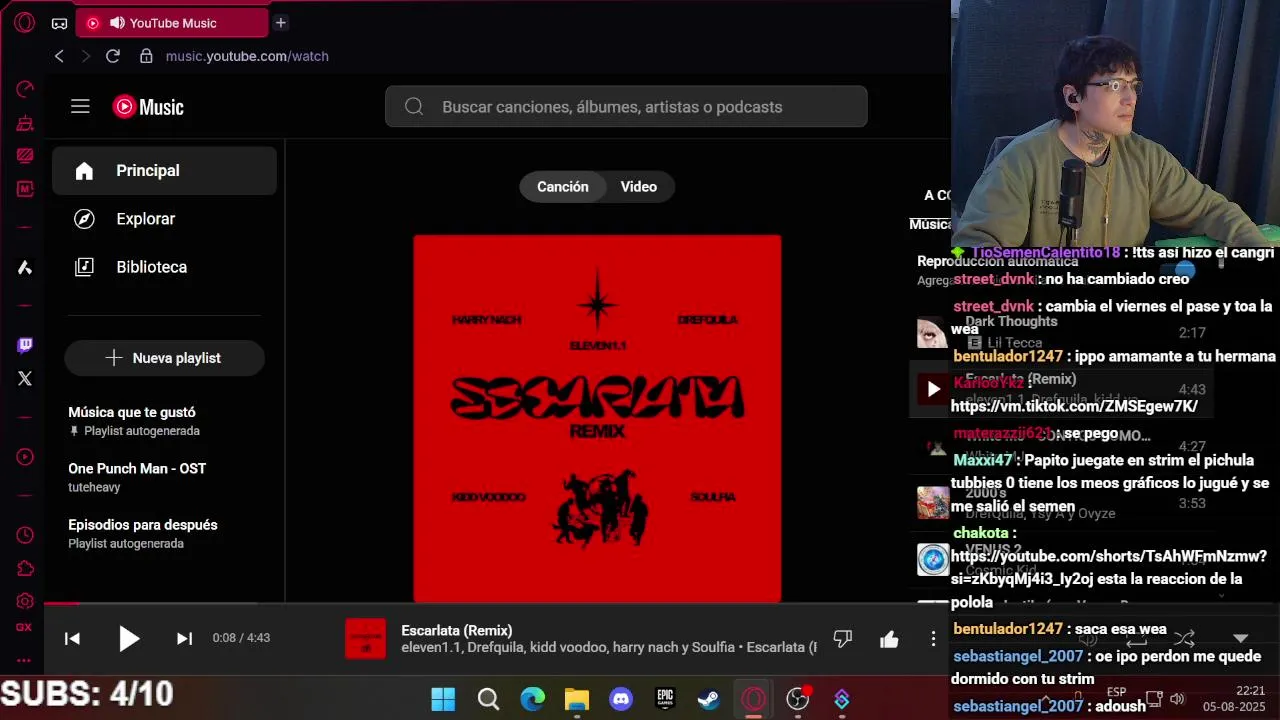The width and height of the screenshot is (1280, 720).
Task: Like the song with thumbs-up
Action: (x=889, y=638)
